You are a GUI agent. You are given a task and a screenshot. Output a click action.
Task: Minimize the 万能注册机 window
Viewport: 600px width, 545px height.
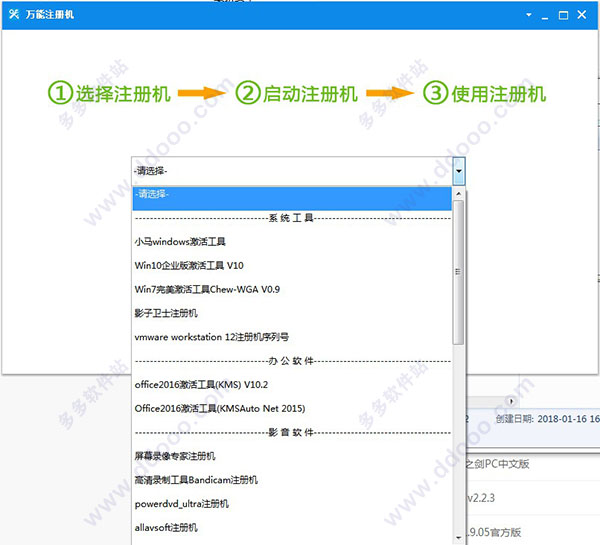pyautogui.click(x=545, y=16)
